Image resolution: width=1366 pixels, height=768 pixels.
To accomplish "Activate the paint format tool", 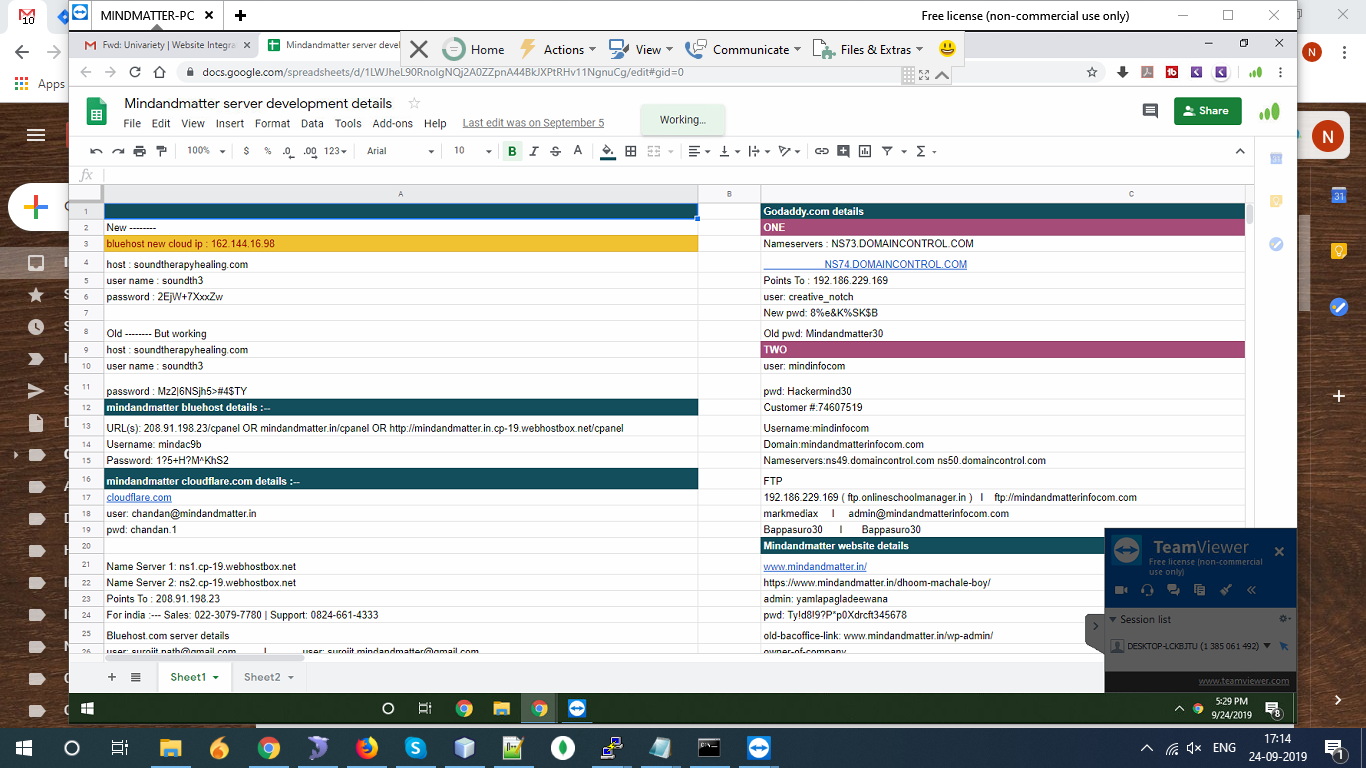I will click(x=162, y=151).
